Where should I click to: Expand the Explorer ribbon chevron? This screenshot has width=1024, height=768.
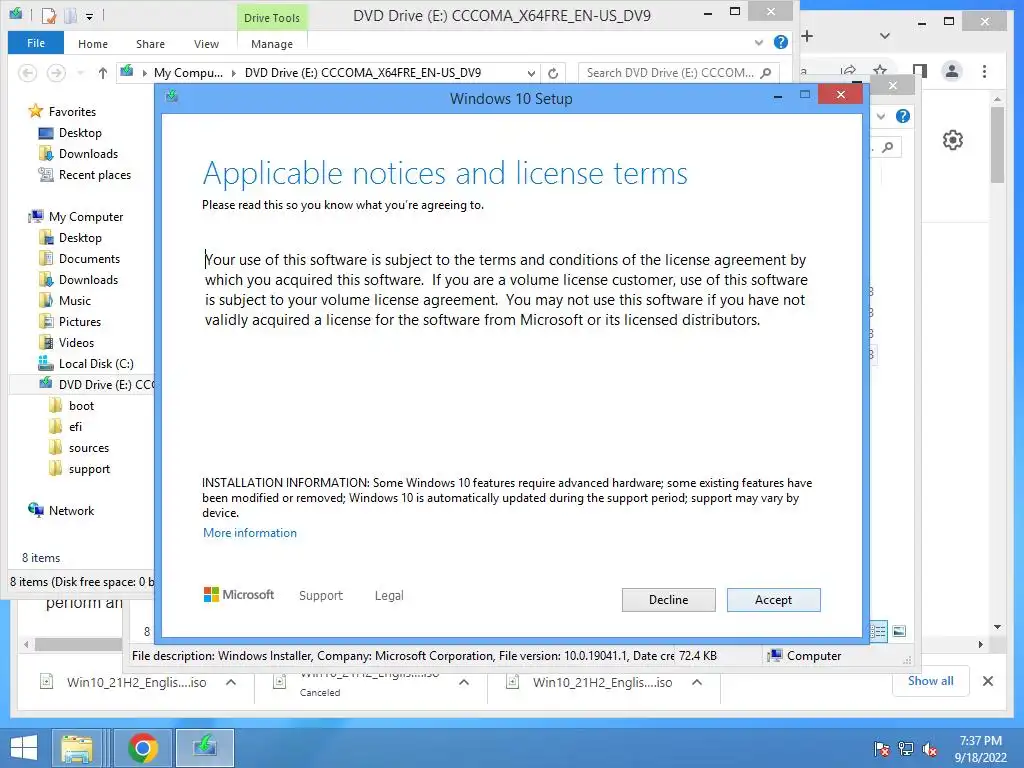click(759, 42)
